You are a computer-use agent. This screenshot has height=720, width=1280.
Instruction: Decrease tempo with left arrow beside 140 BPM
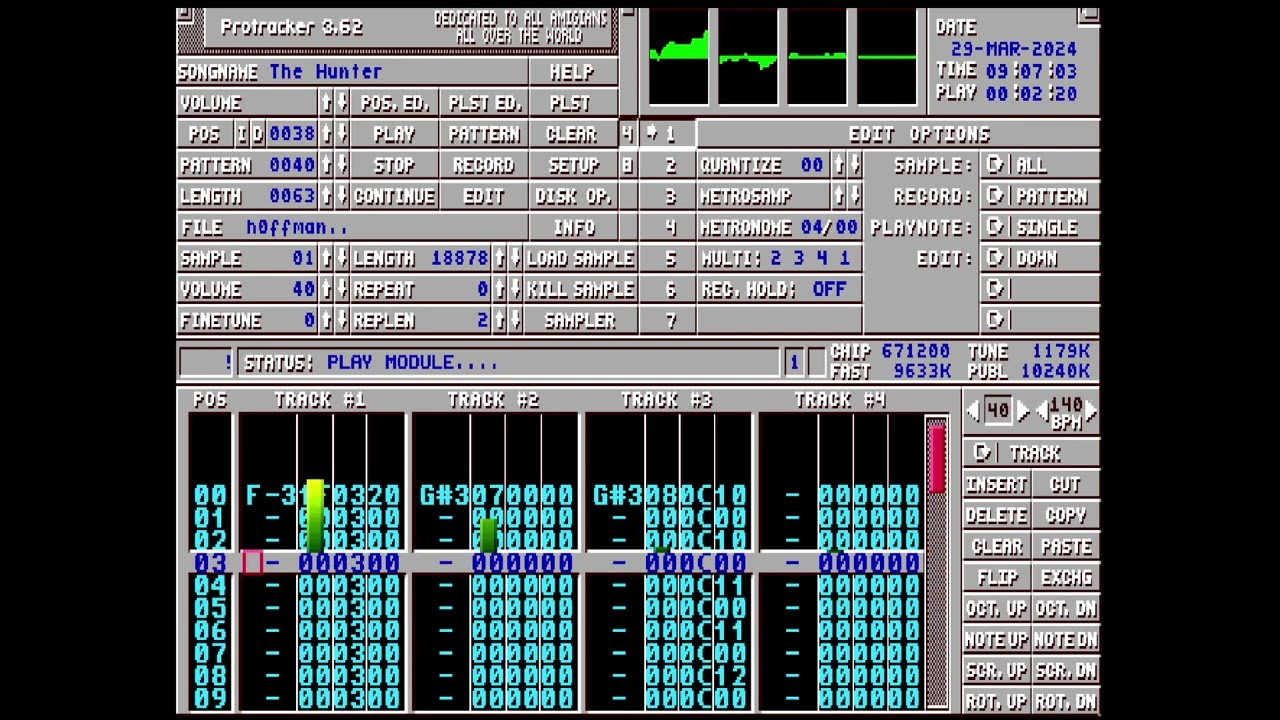1041,411
